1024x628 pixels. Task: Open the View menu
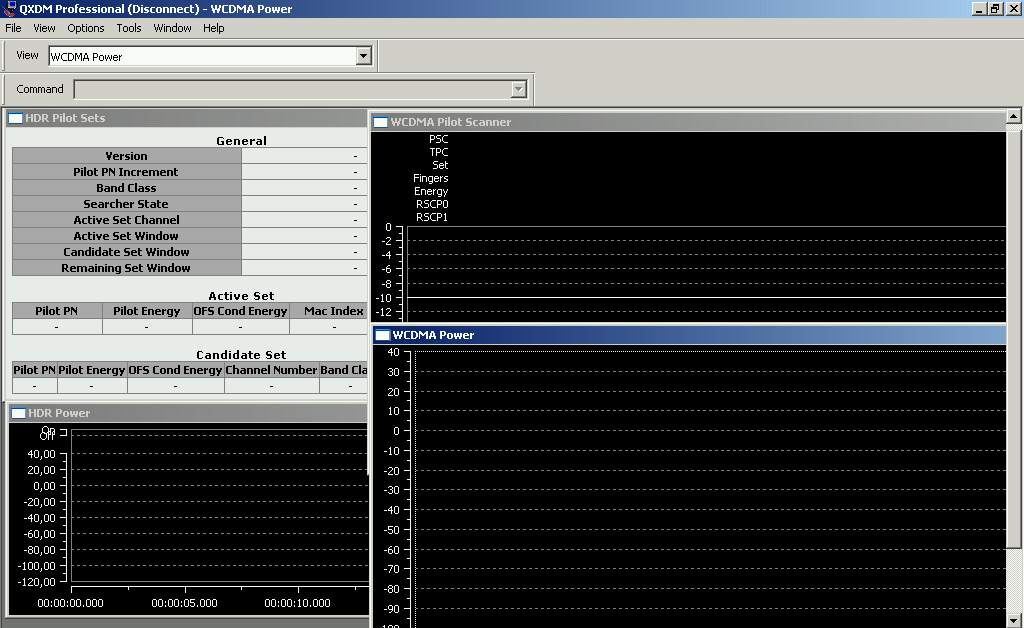pos(44,28)
